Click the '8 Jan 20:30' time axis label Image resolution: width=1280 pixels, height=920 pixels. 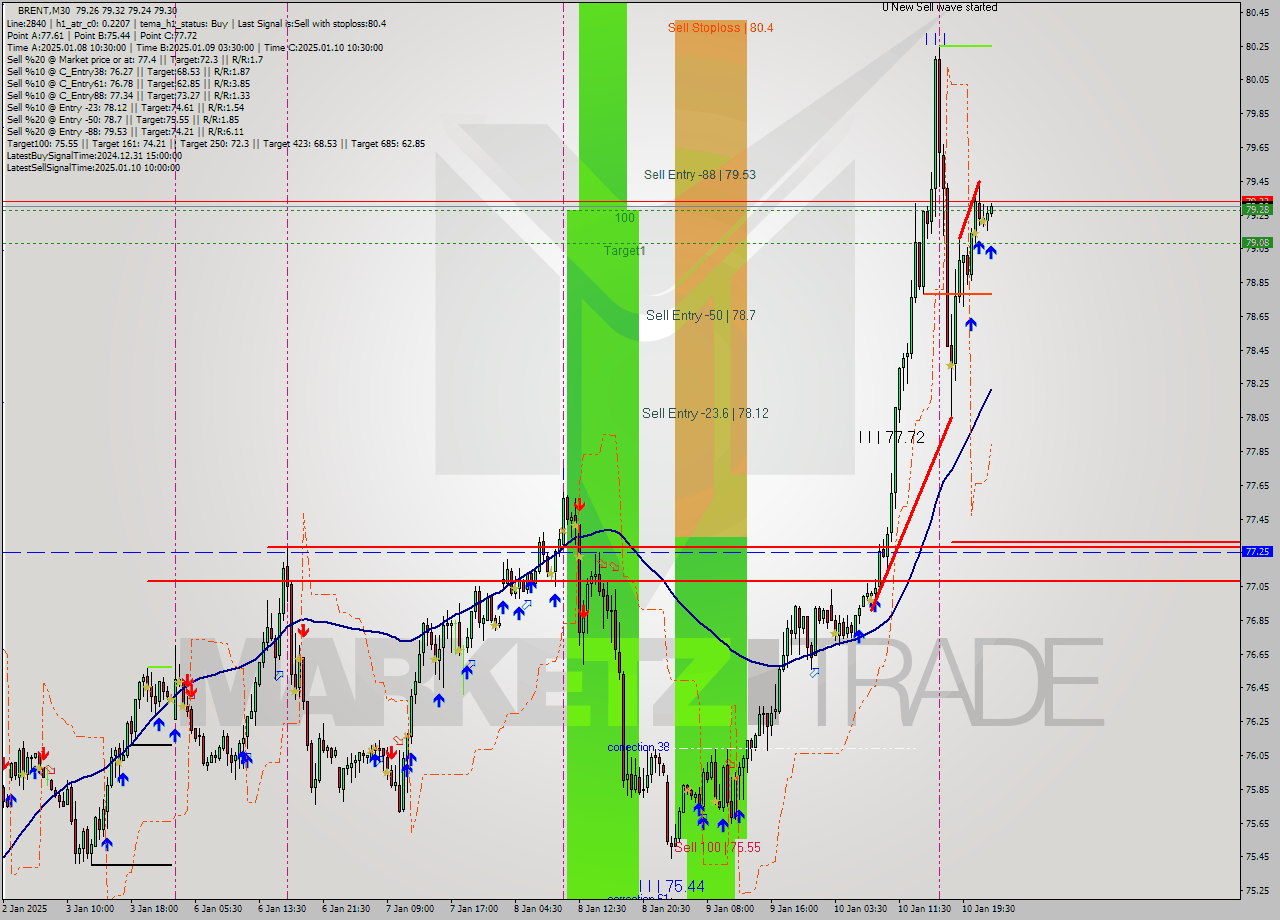tap(666, 909)
